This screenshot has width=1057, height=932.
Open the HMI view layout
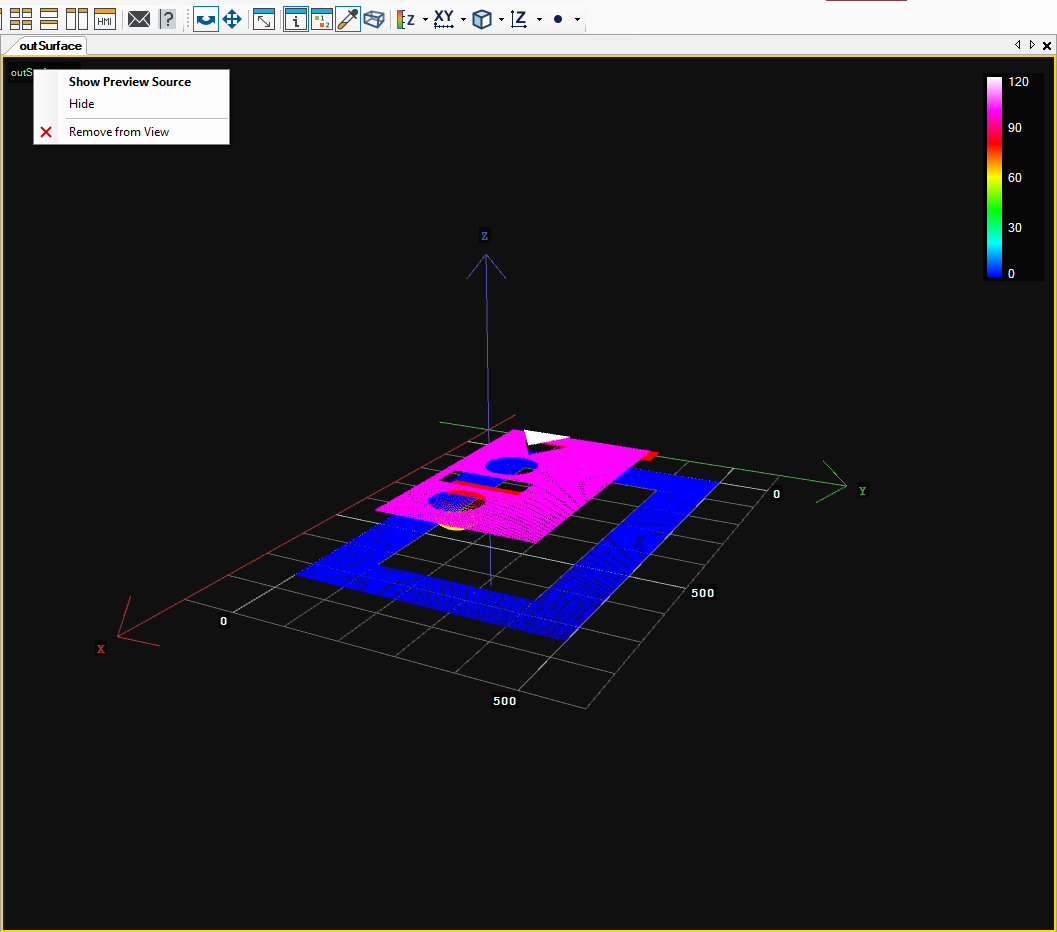(x=105, y=19)
